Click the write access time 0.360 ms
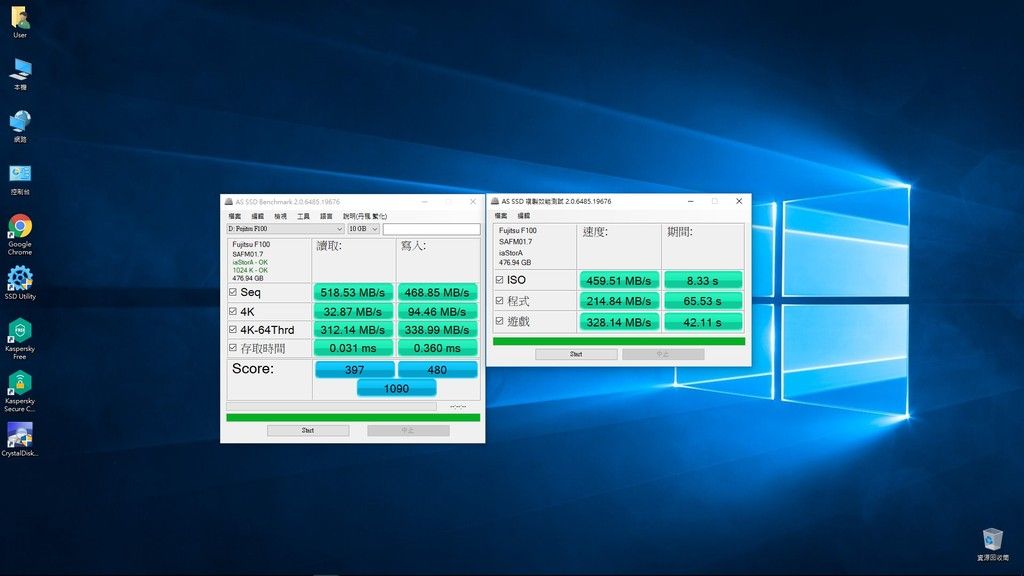This screenshot has width=1024, height=576. click(x=437, y=348)
